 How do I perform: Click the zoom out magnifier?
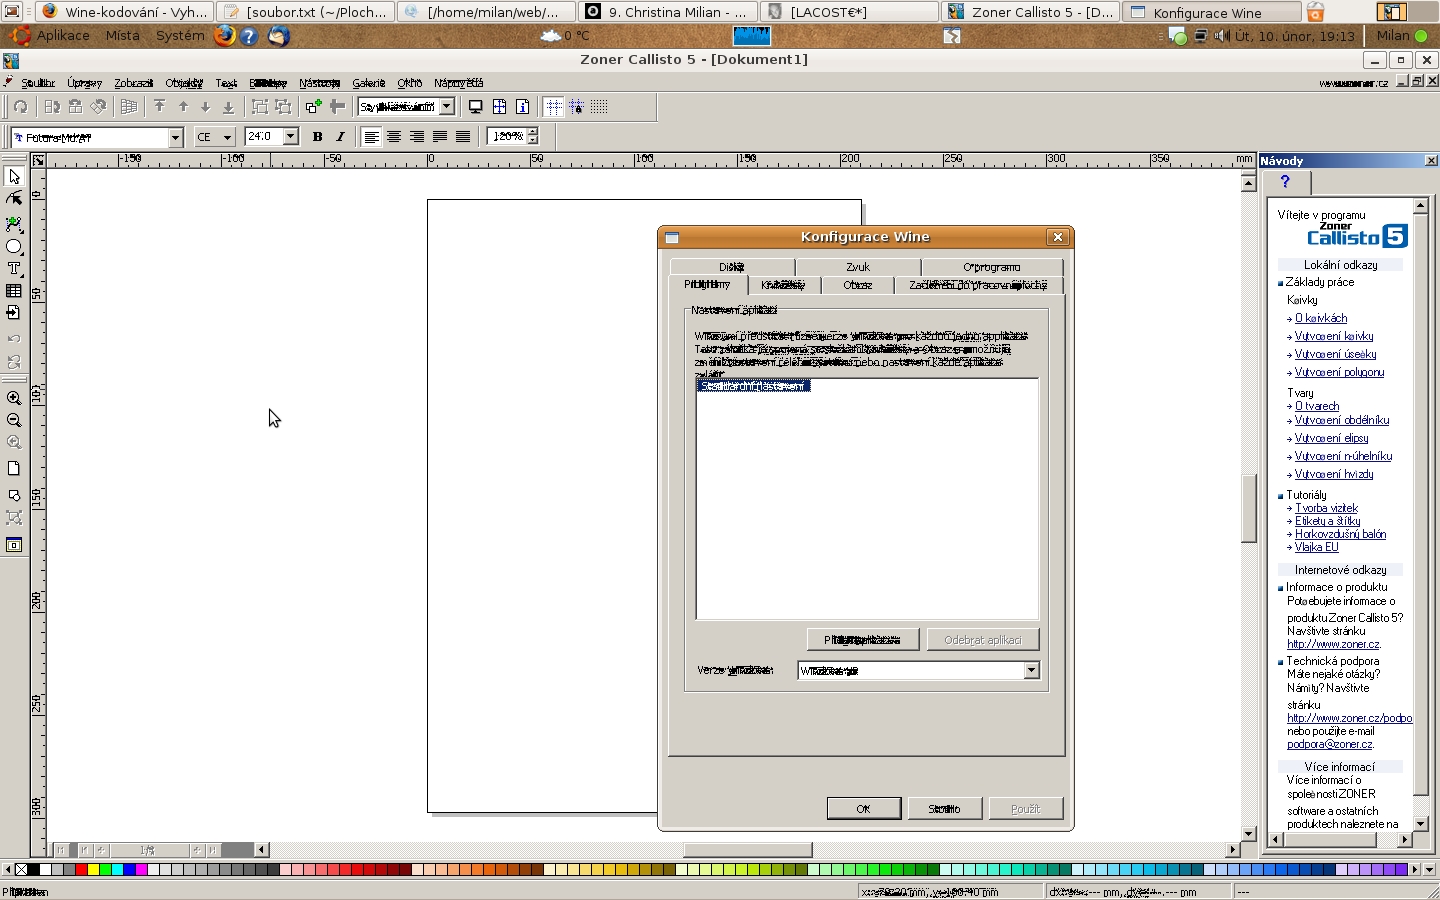14,421
